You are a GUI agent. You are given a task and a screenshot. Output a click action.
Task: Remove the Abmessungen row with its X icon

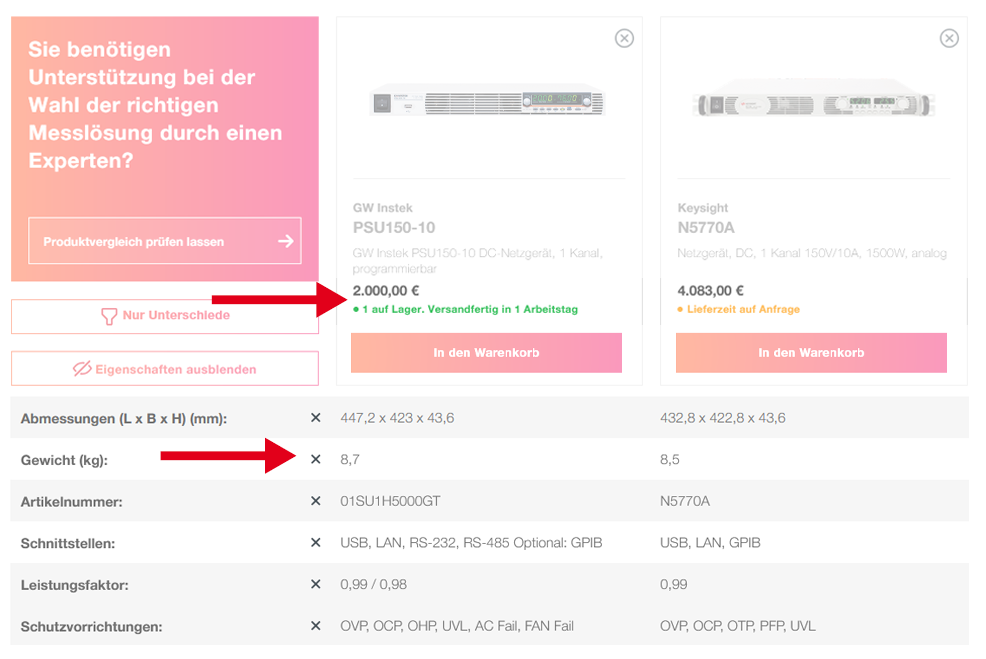point(316,418)
